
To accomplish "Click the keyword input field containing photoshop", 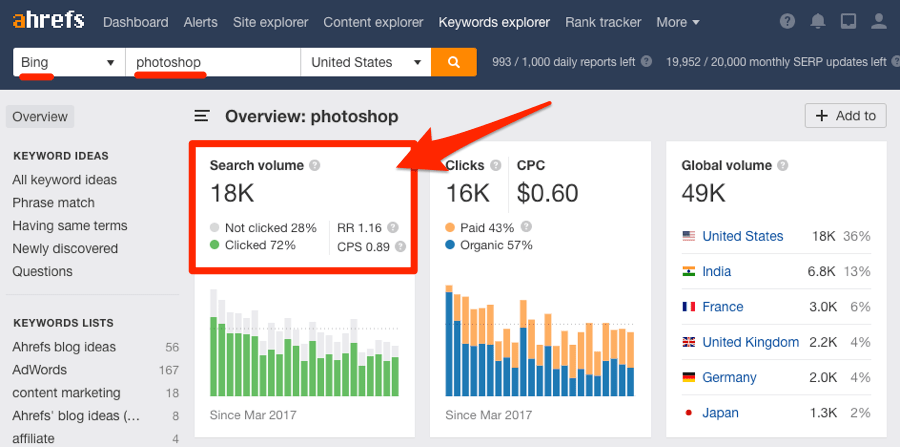I will [x=213, y=62].
